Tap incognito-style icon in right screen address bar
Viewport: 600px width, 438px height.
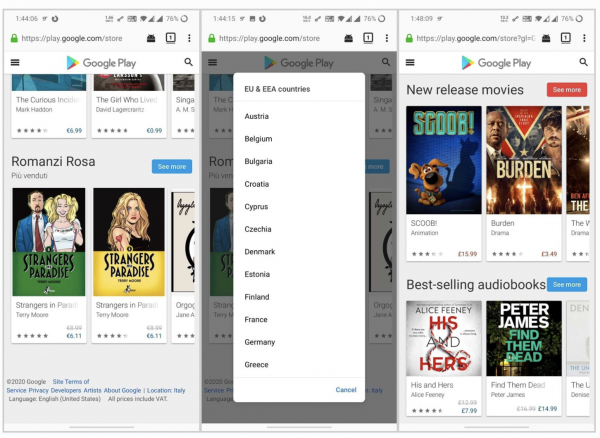[x=546, y=38]
